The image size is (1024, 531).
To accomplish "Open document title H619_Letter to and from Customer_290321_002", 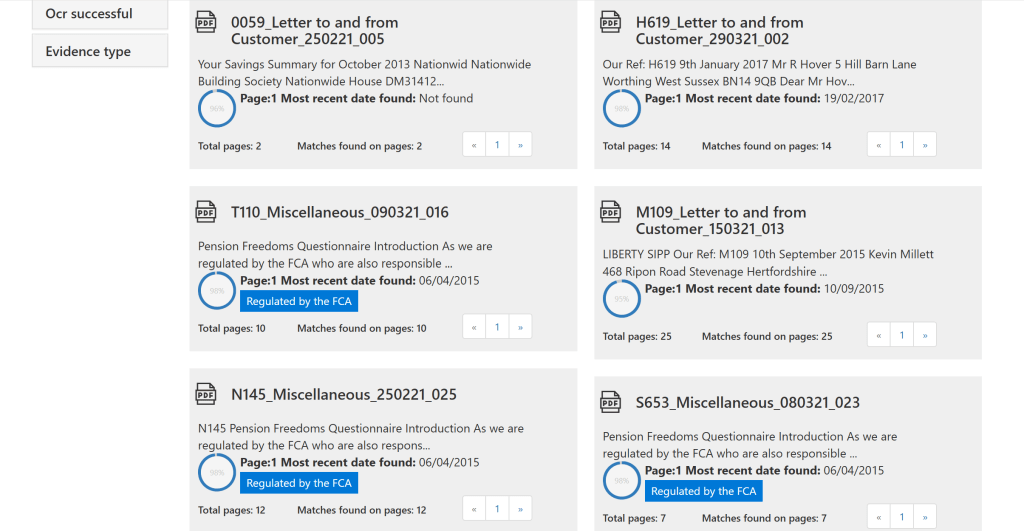I will pyautogui.click(x=719, y=31).
